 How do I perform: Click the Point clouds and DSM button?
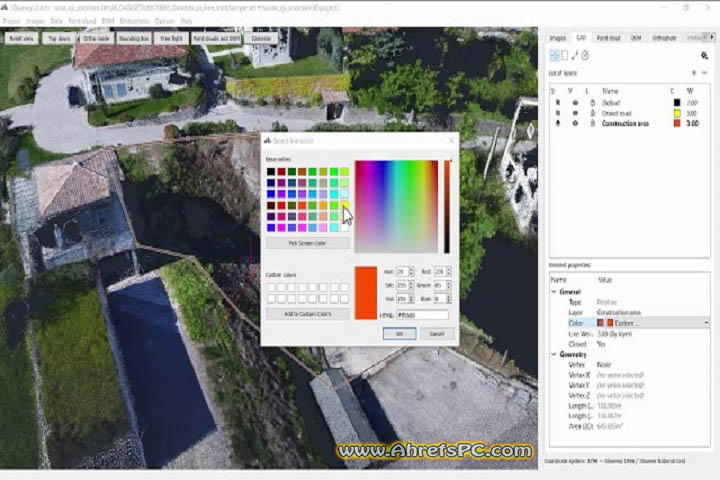click(x=216, y=38)
